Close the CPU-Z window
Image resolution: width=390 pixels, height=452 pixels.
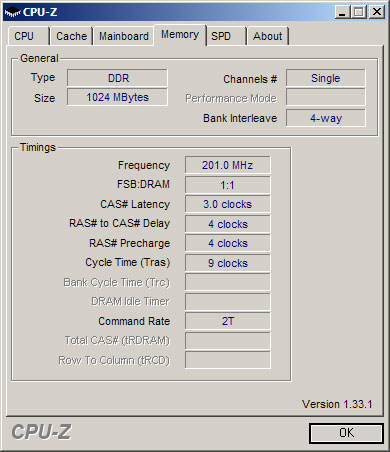tap(377, 12)
